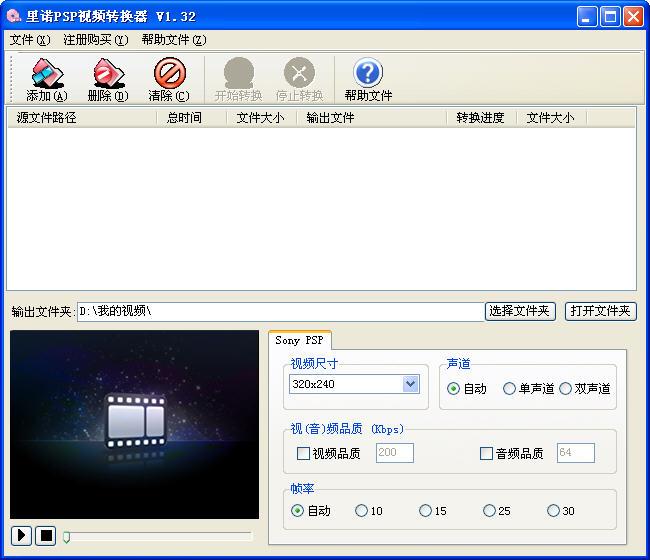Click the 源文件路径 column header
The height and width of the screenshot is (560, 650).
[82, 118]
